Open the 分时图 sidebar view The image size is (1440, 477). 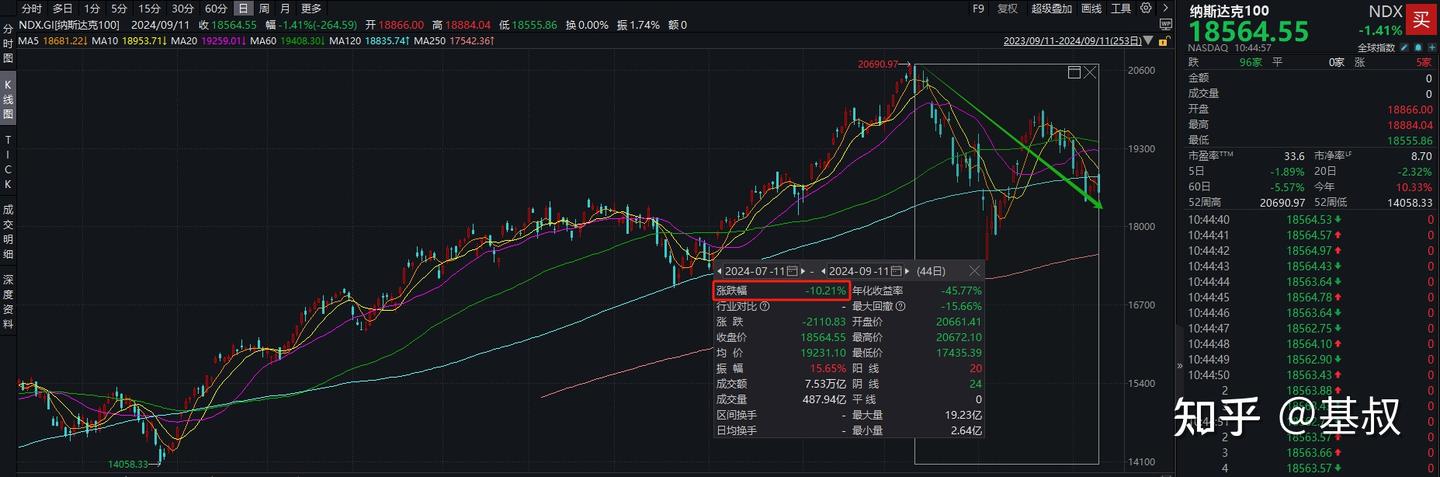coord(8,43)
